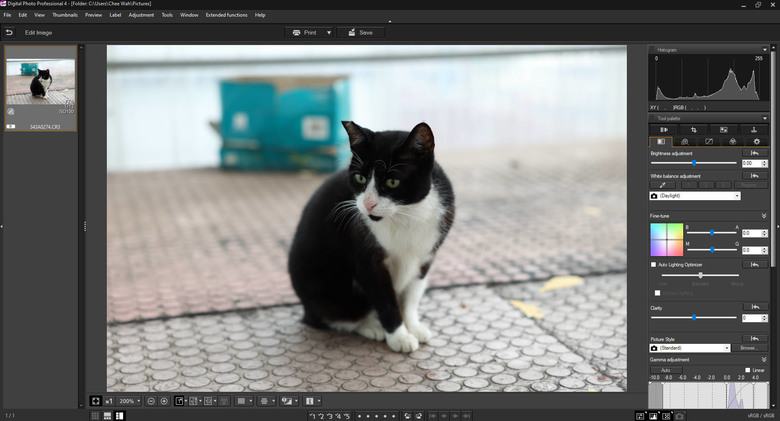Select the single-image preview layout icon

coord(179,401)
